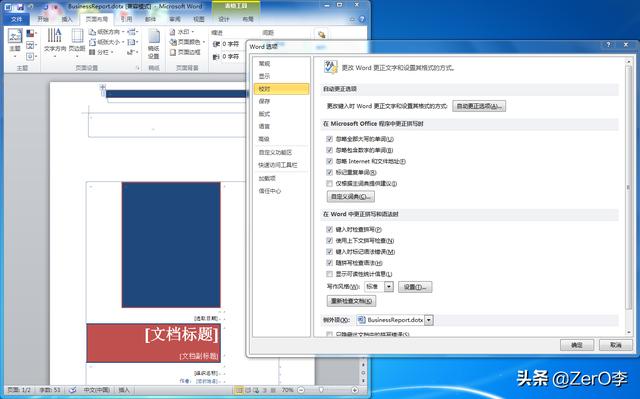The image size is (640, 399).
Task: Toggle 忽略全部大写的单词 checkbox
Action: click(329, 139)
